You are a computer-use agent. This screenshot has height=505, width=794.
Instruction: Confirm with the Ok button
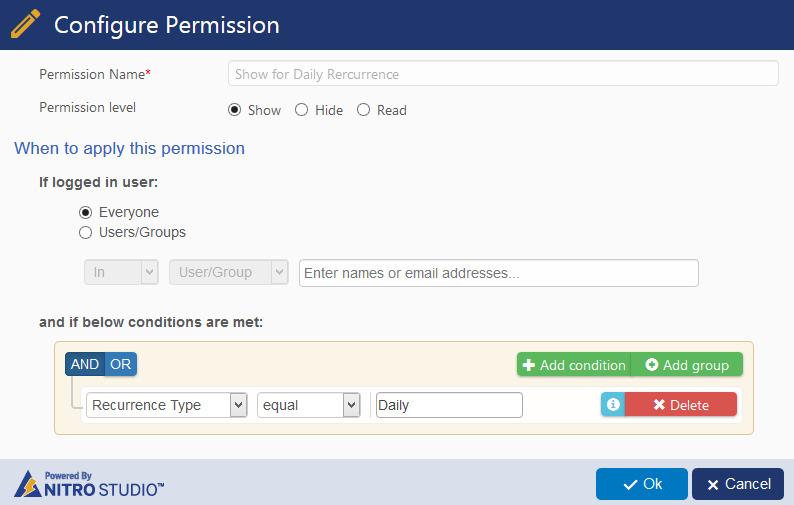[x=642, y=484]
